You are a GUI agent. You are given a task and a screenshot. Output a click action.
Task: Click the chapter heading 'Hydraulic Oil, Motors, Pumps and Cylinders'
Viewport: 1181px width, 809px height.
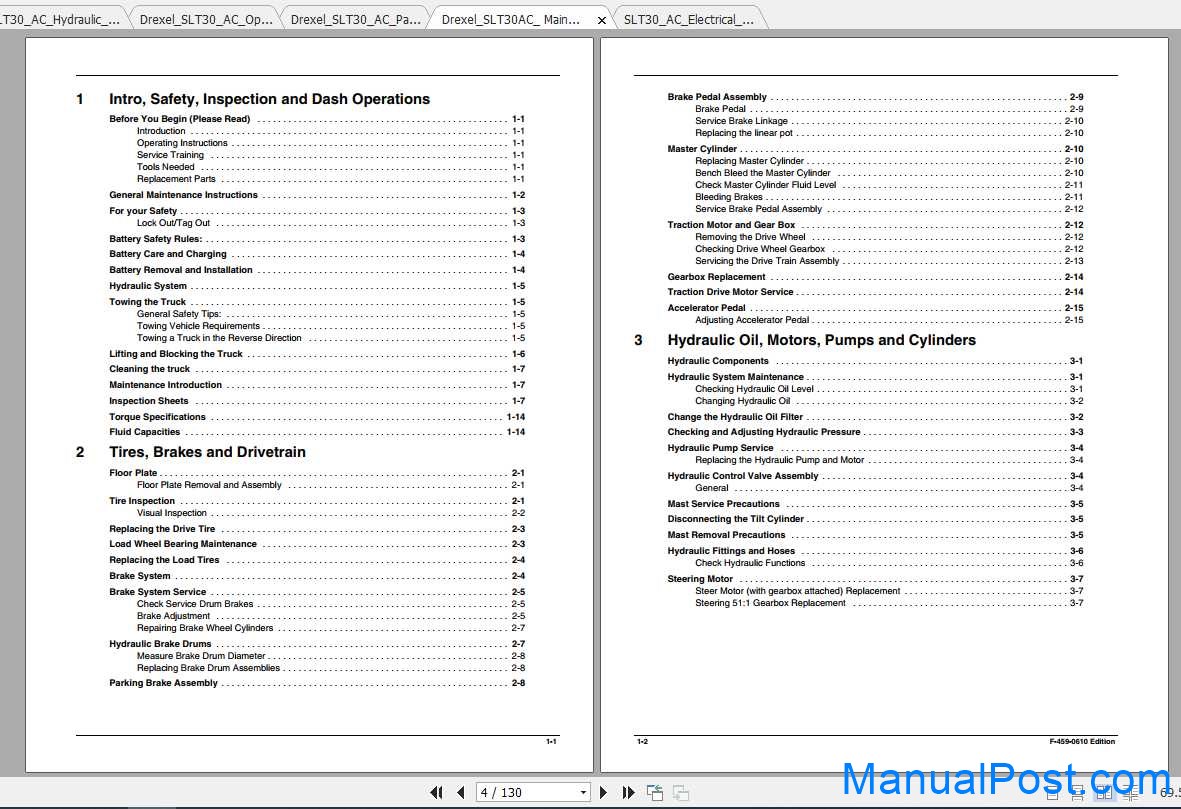(x=821, y=340)
